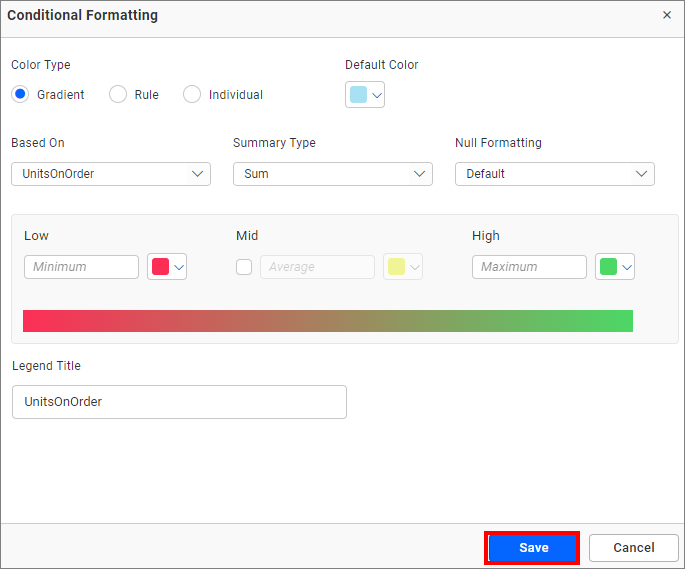The image size is (685, 569).
Task: Click the Conditional Formatting dialog title
Action: tap(83, 16)
